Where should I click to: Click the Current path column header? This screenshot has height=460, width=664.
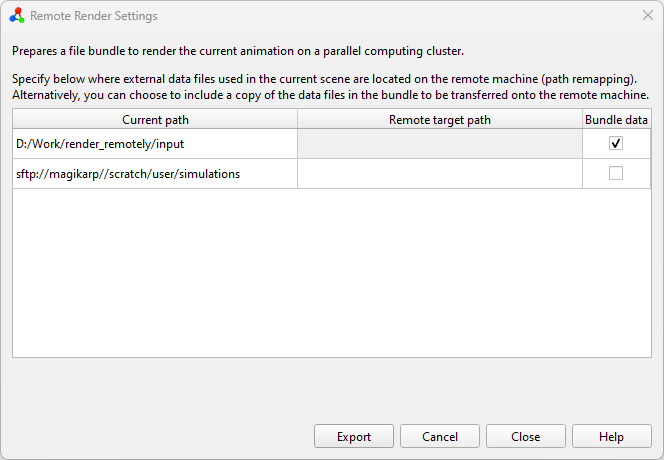[155, 120]
